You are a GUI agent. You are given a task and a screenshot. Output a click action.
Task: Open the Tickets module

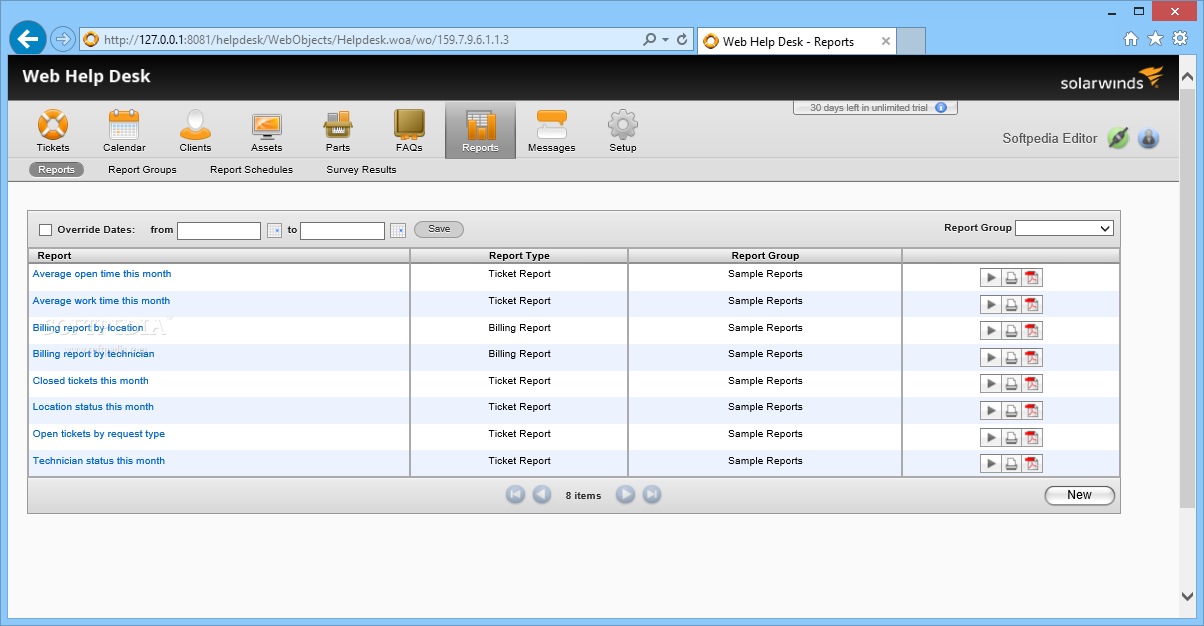click(x=53, y=131)
